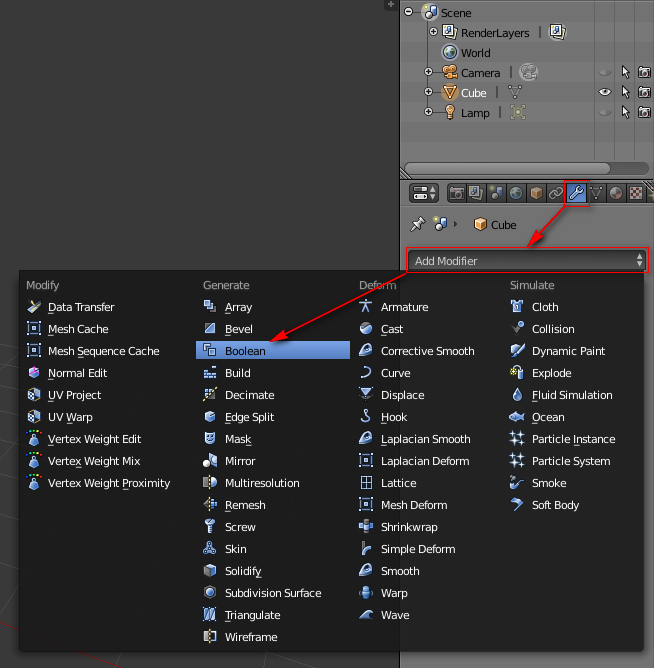Open the editor type selector dropdown
The image size is (654, 668).
[424, 193]
